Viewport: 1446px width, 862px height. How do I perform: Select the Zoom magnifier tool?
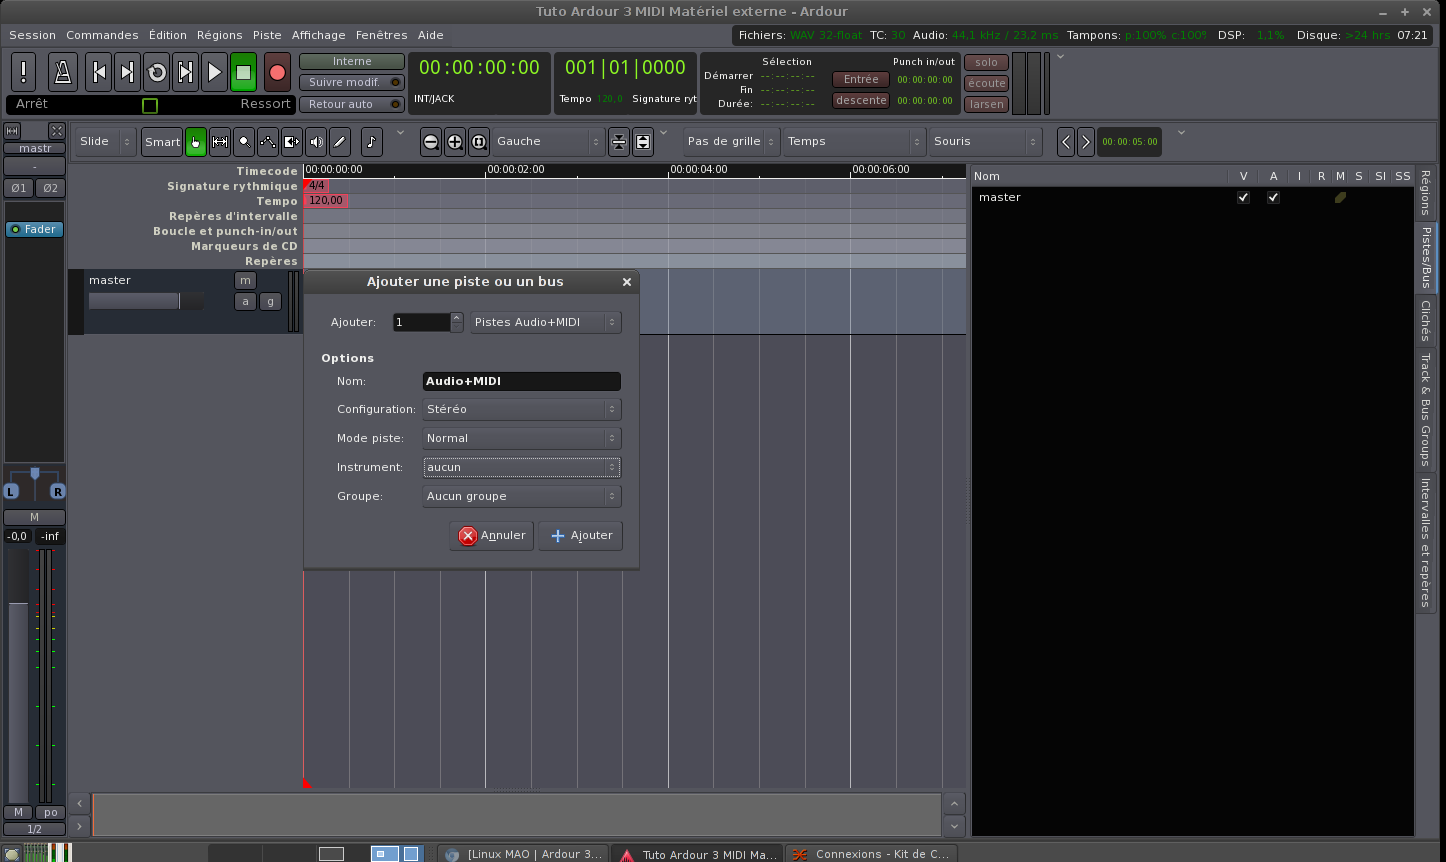point(244,142)
